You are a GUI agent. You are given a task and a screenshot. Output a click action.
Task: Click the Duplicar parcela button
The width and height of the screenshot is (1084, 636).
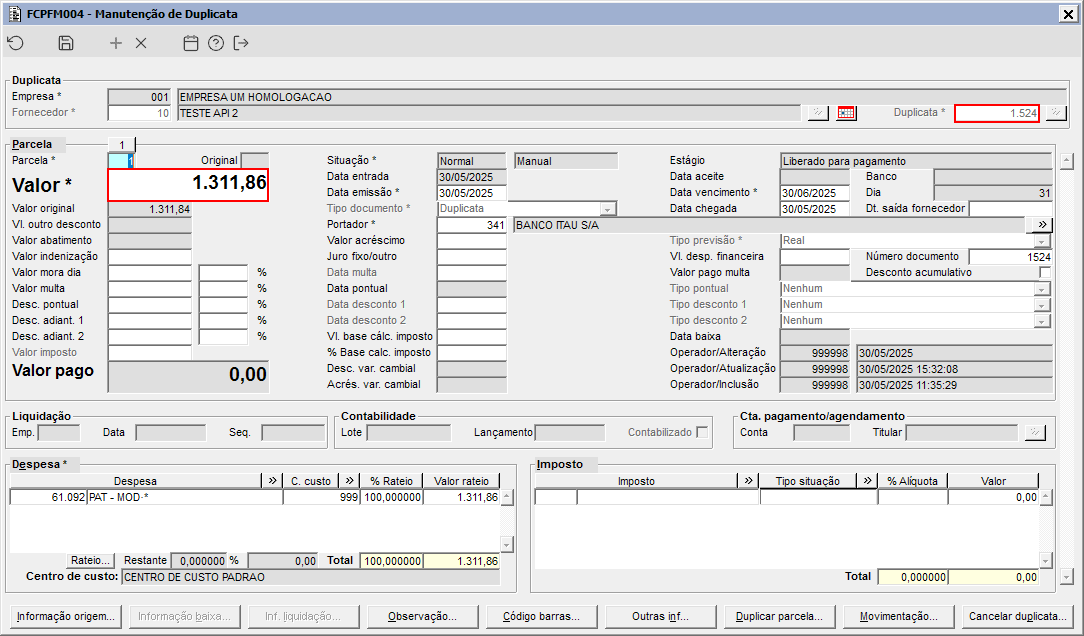tap(779, 616)
